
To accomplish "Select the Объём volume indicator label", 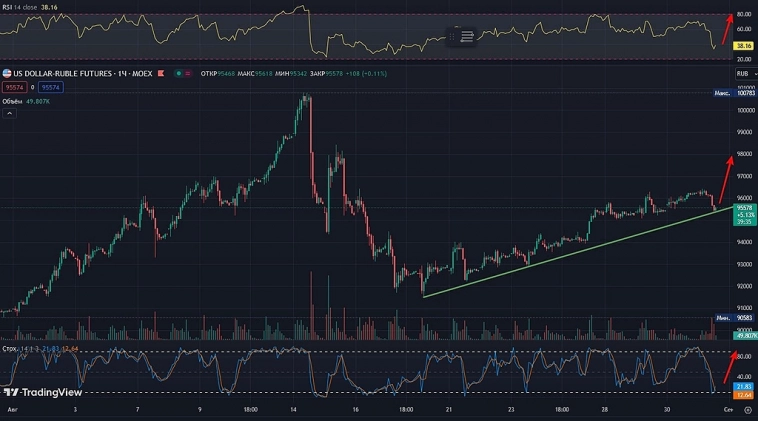I will tap(14, 101).
